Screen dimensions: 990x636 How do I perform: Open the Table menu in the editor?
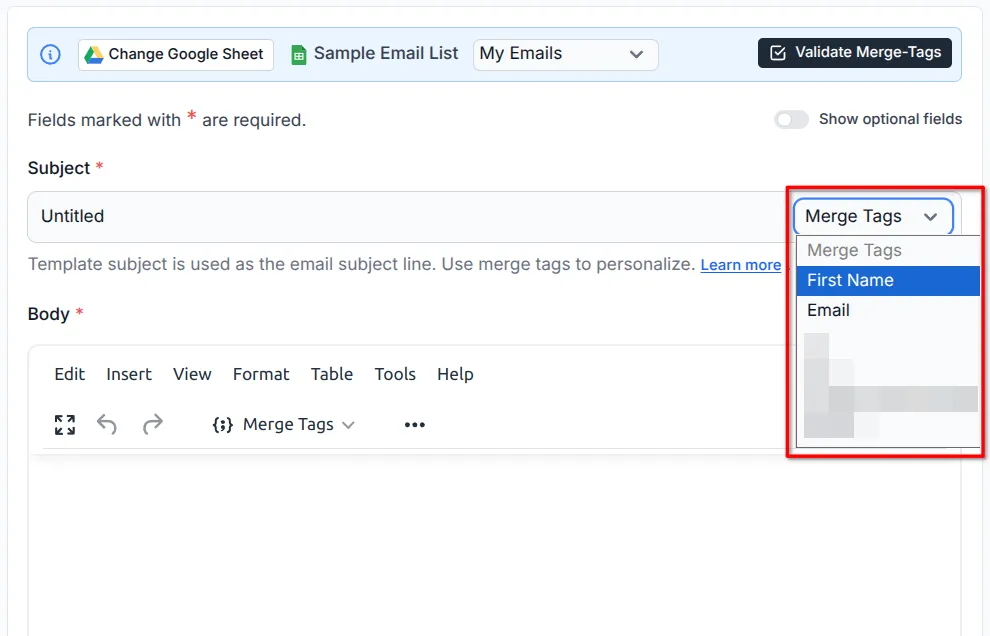332,374
